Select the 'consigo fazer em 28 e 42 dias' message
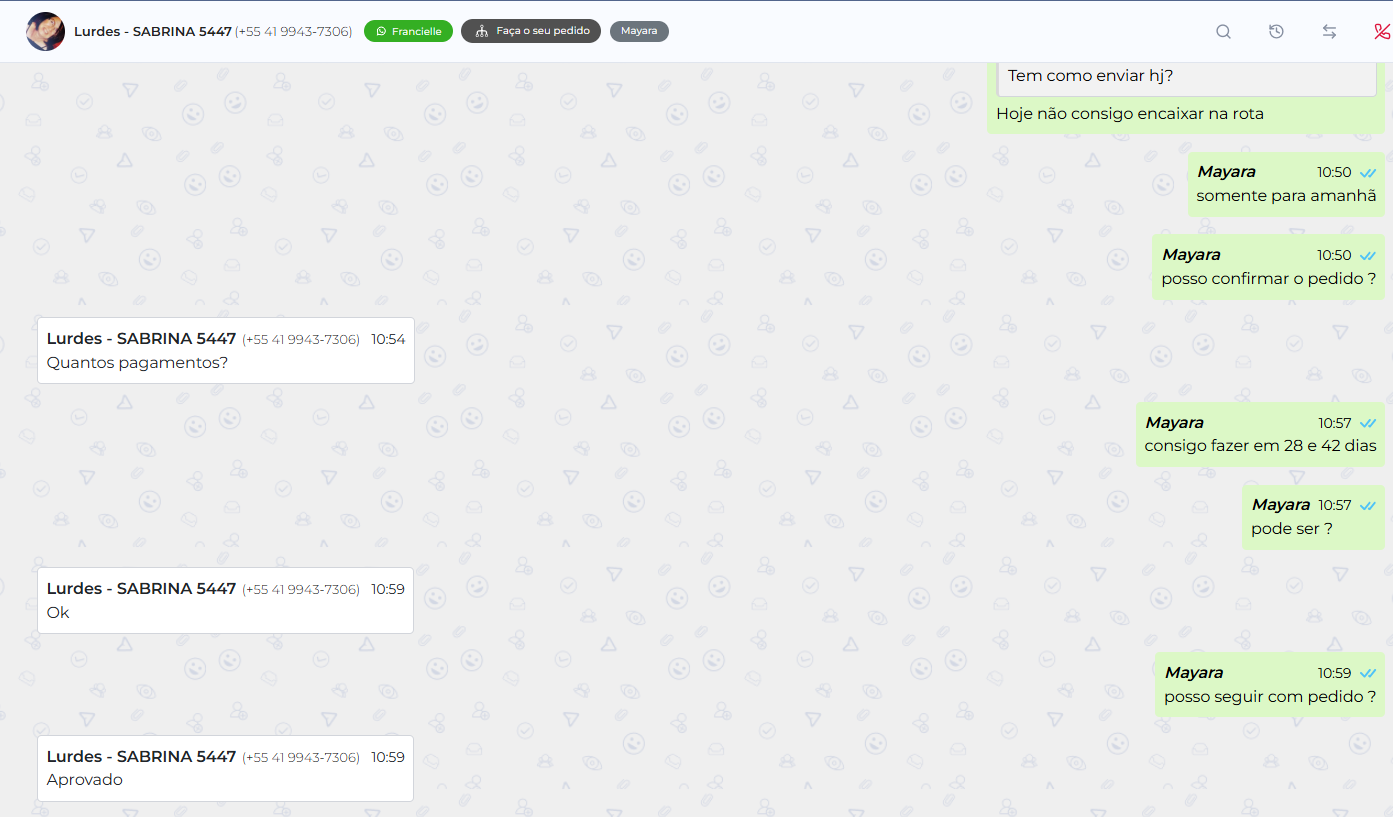 pos(1261,434)
